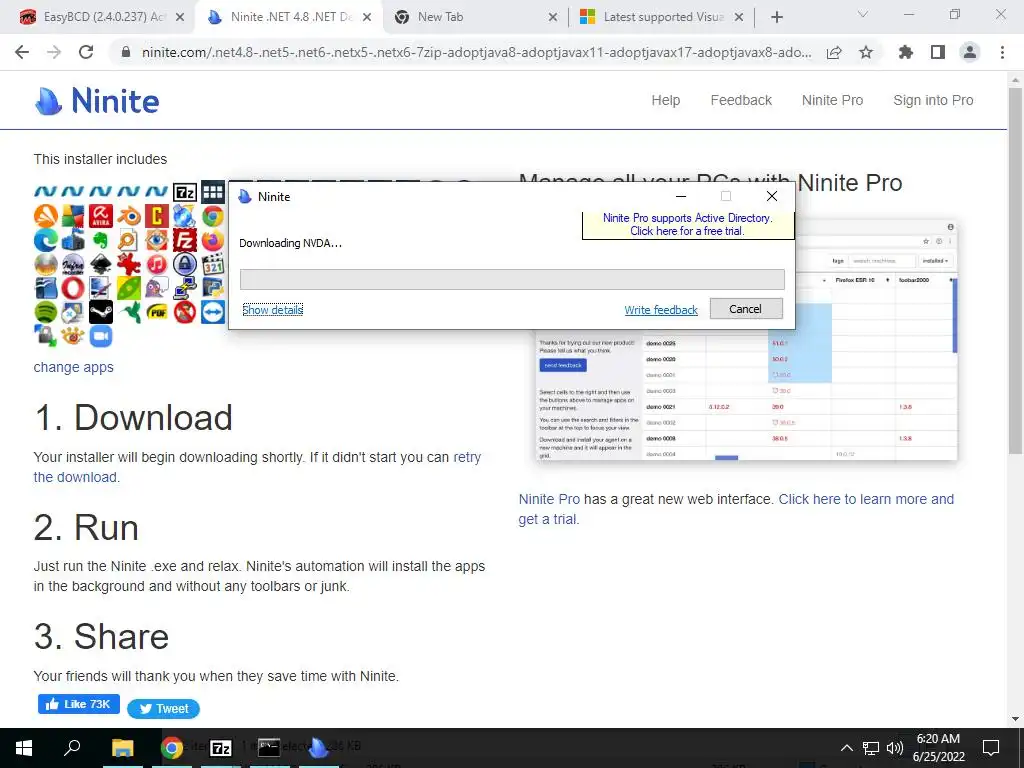Click the Sumatra PDF icon
Screen dimensions: 1024x768
click(x=157, y=312)
